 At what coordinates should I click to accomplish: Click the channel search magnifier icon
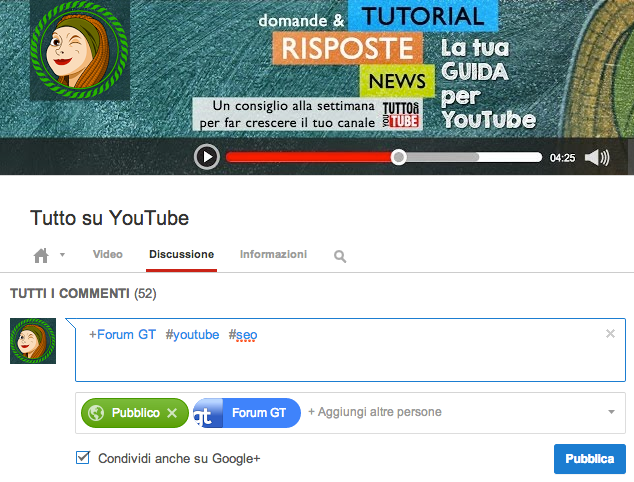point(340,256)
